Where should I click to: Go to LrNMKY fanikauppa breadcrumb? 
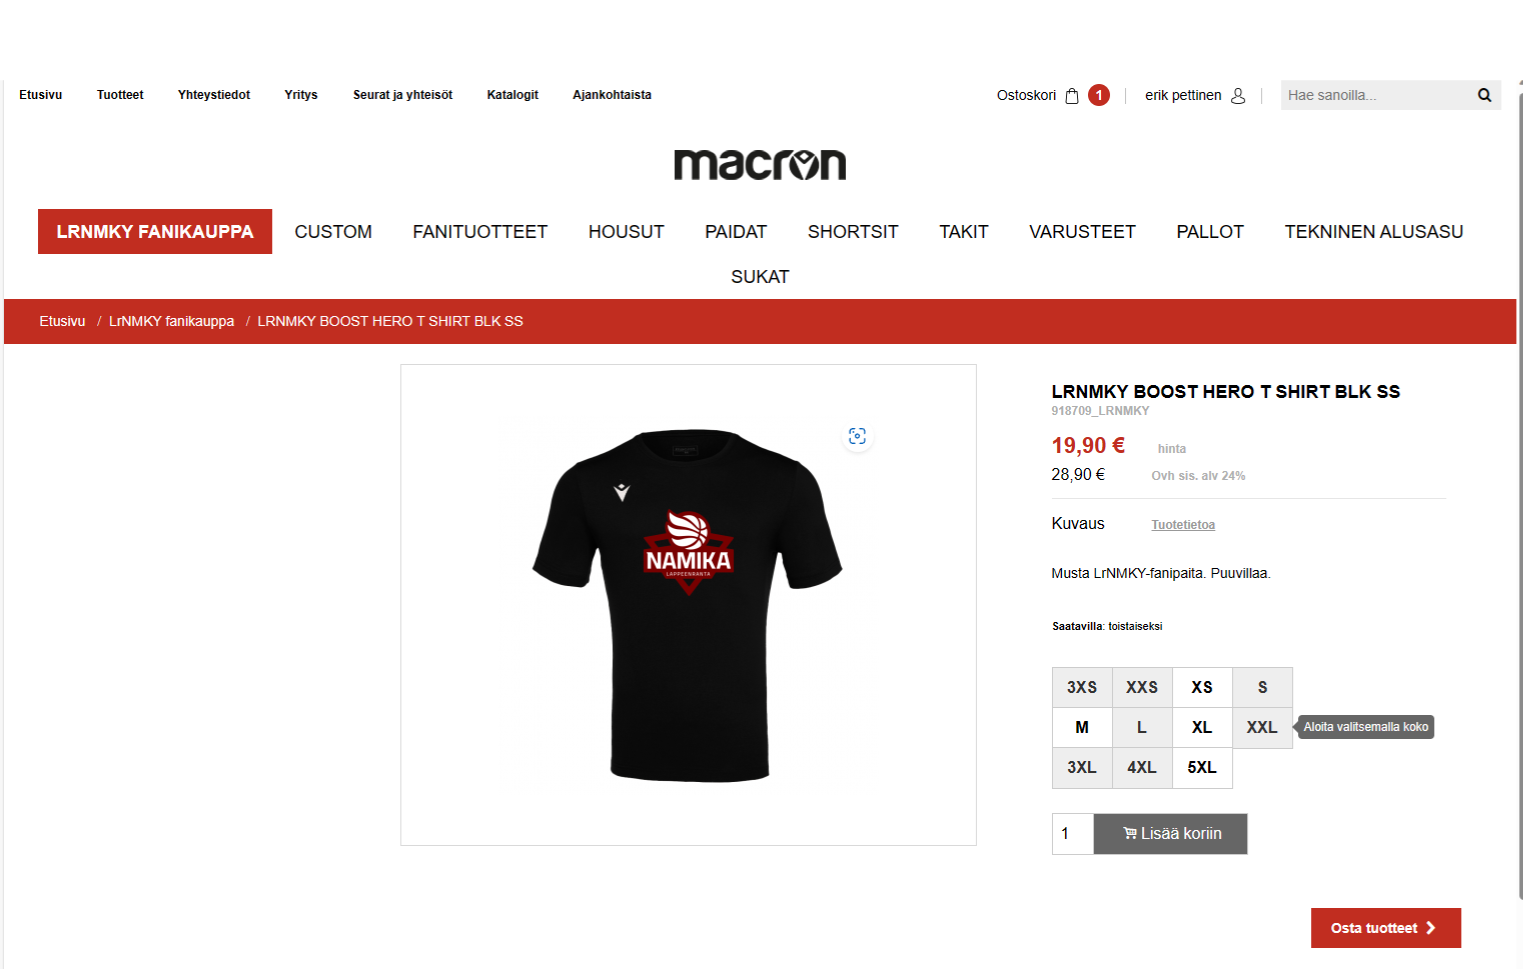point(171,321)
